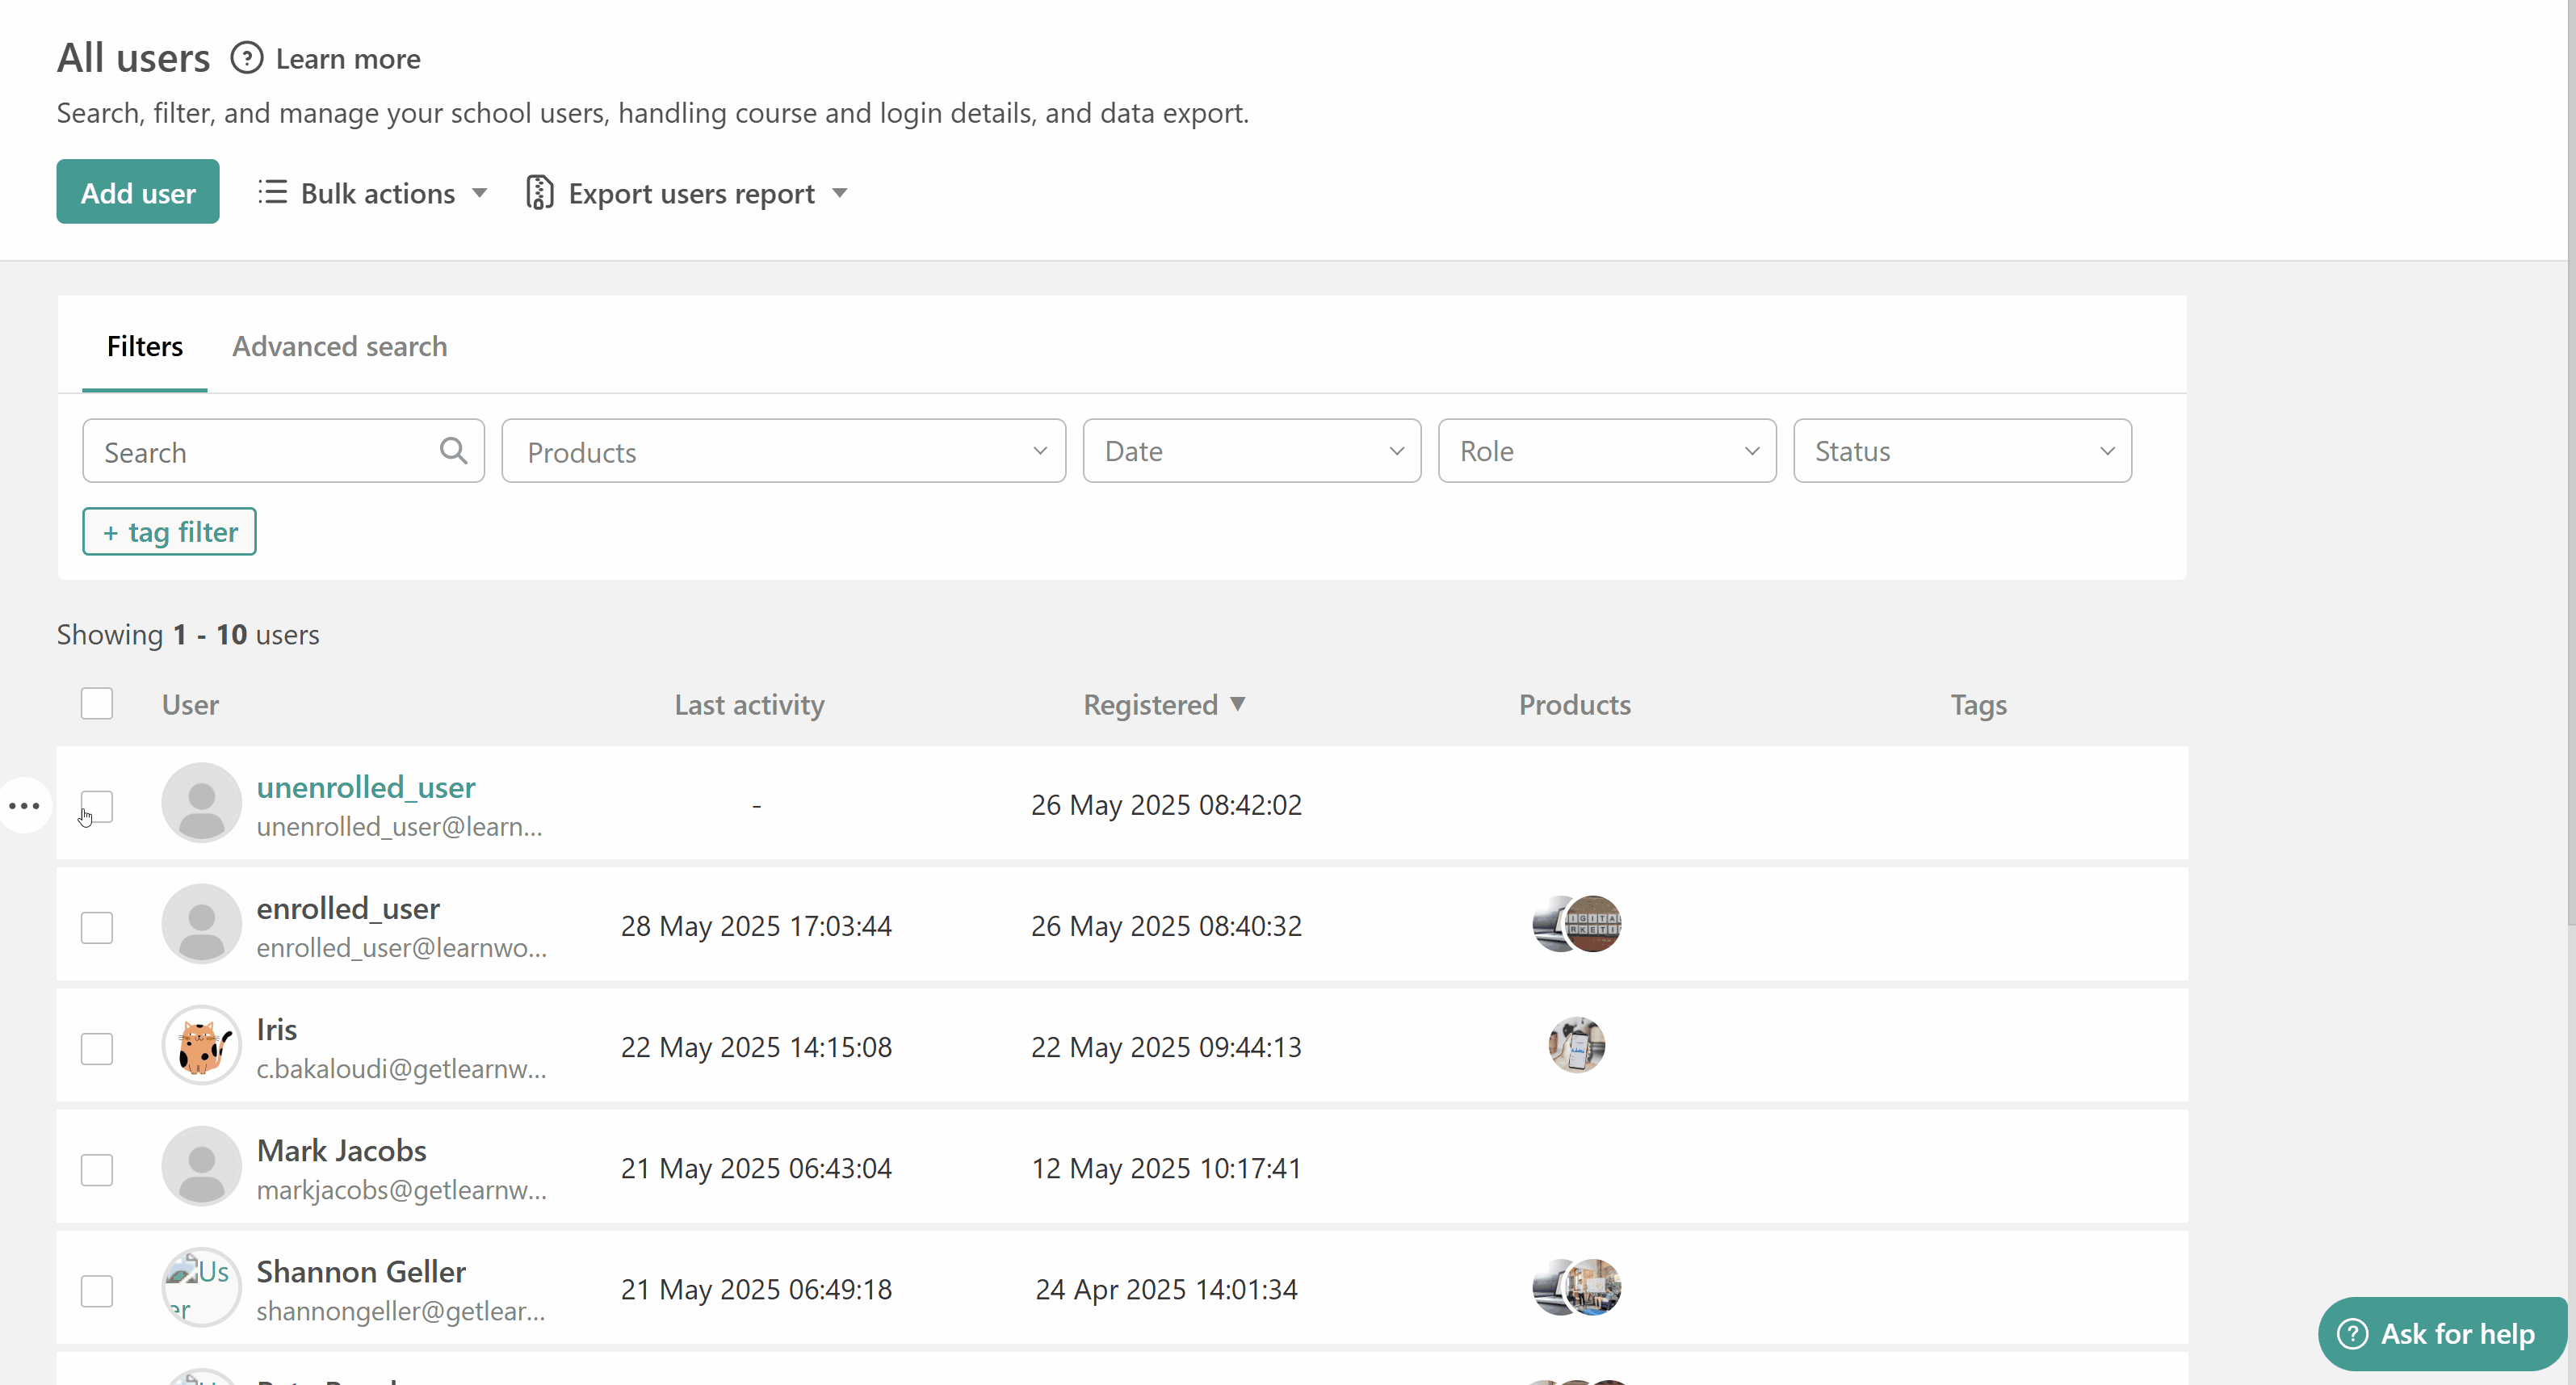Click the Ask for help chat icon

[2352, 1333]
